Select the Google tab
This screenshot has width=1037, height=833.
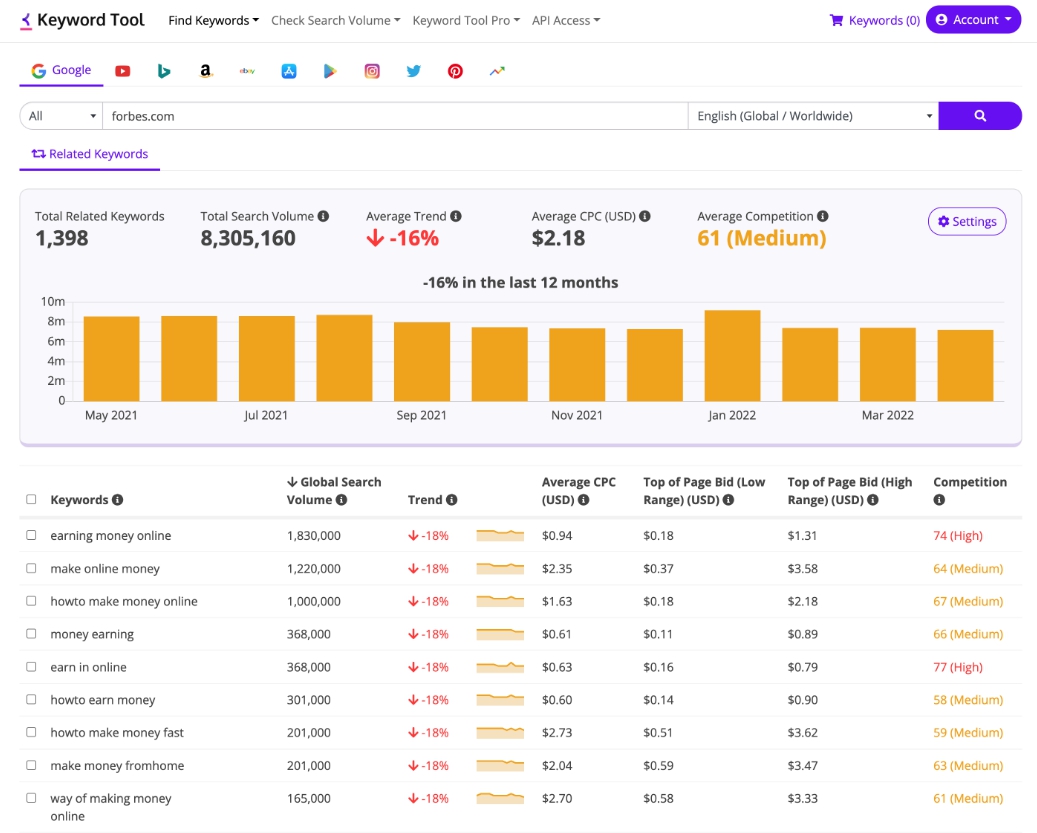pyautogui.click(x=62, y=70)
